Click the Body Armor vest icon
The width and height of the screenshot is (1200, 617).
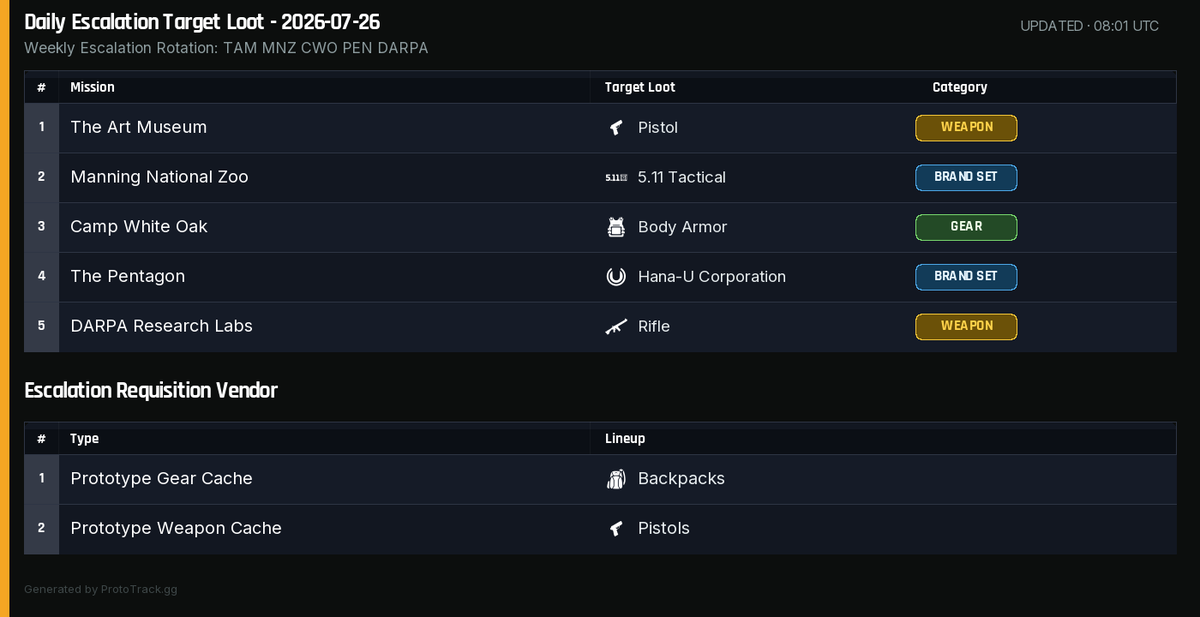pyautogui.click(x=616, y=227)
